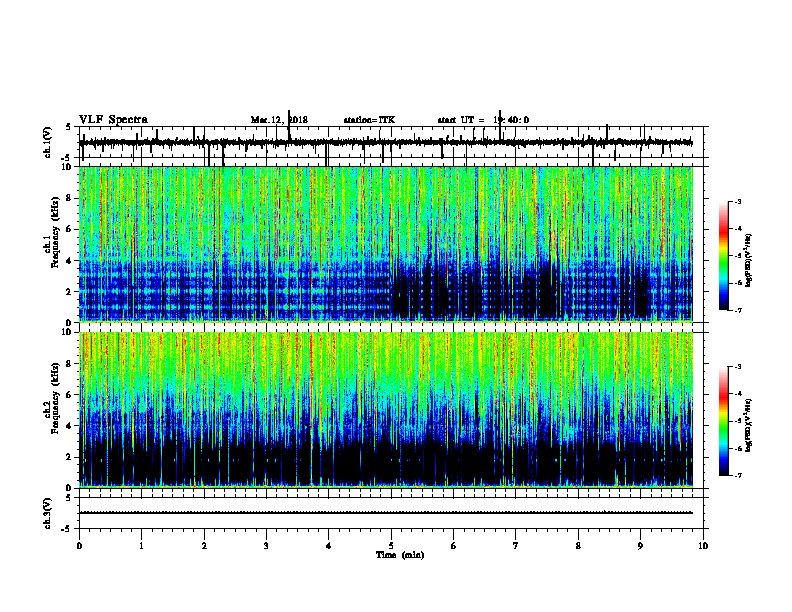The width and height of the screenshot is (792, 612).
Task: Click time axis tick label "8"
Action: tap(578, 546)
